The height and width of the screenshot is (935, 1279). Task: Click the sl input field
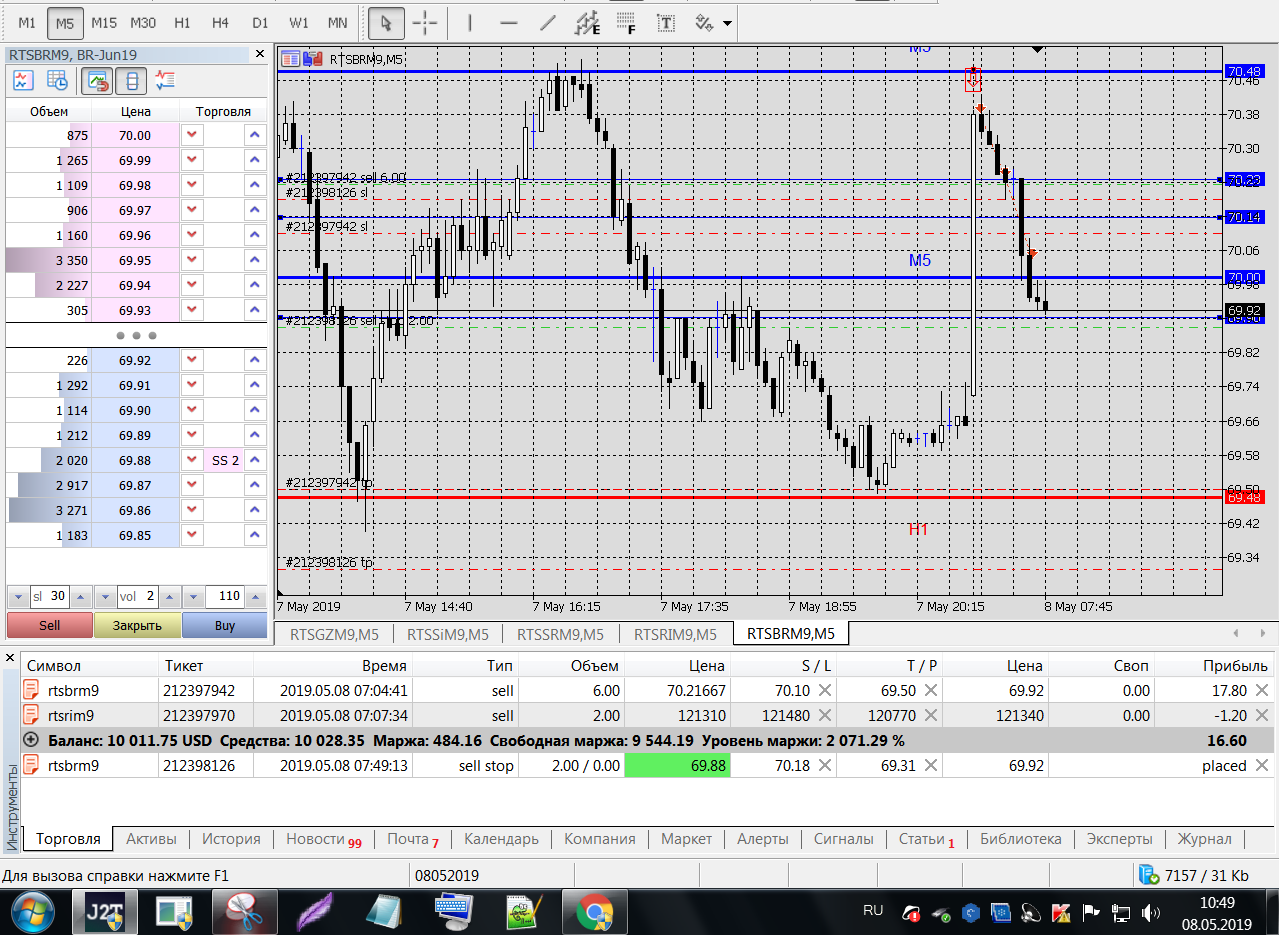coord(50,597)
